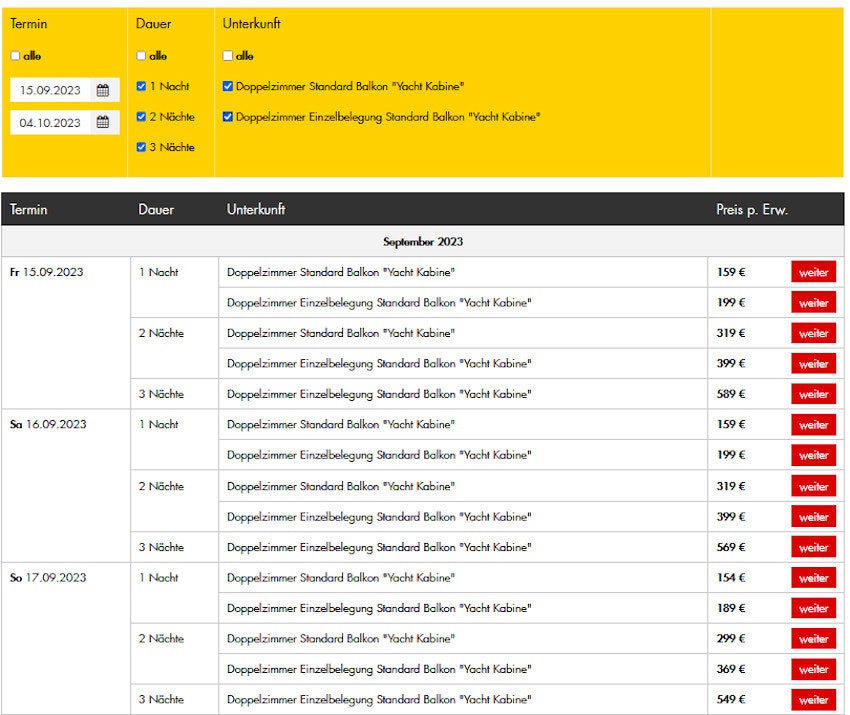The width and height of the screenshot is (850, 715).
Task: Uncheck the "1 Nacht" duration filter
Action: (x=141, y=86)
